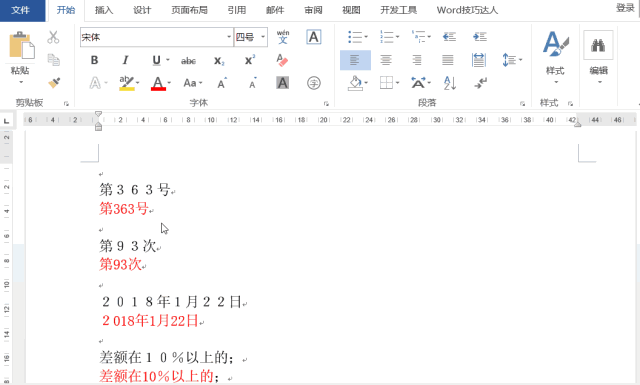The image size is (640, 385).
Task: Click the numbered list icon
Action: [387, 37]
